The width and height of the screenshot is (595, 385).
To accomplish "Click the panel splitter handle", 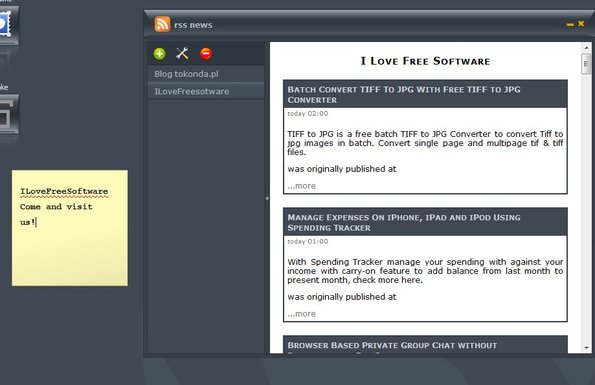I will (267, 198).
